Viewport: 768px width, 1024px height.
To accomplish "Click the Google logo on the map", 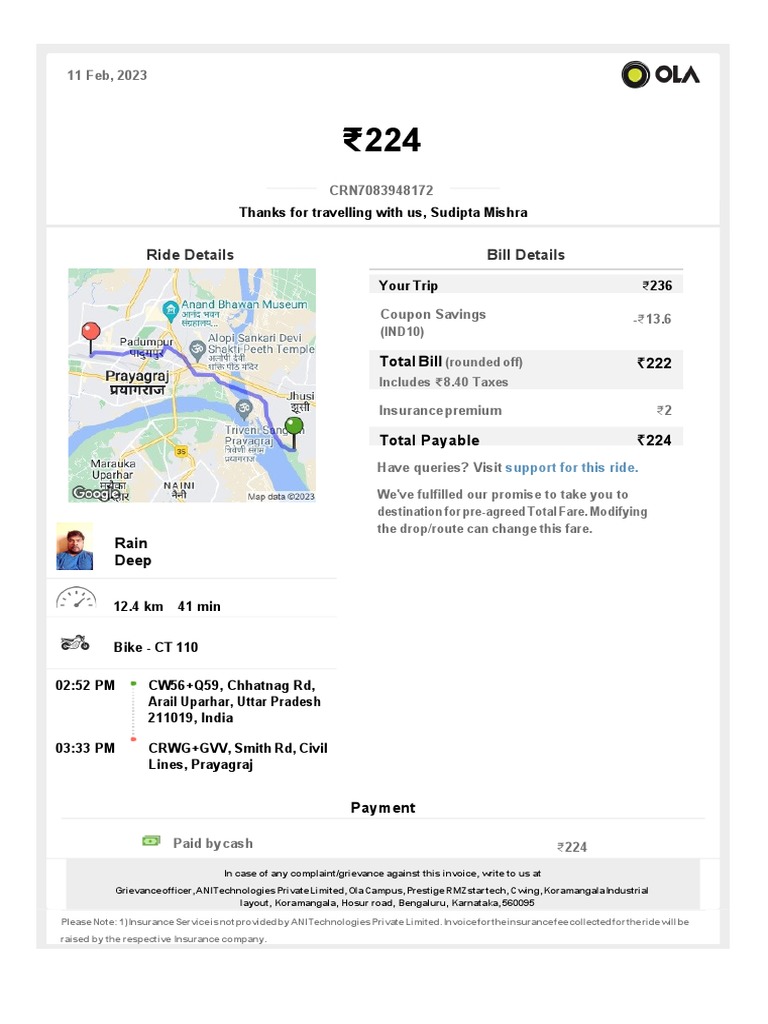I will [95, 493].
